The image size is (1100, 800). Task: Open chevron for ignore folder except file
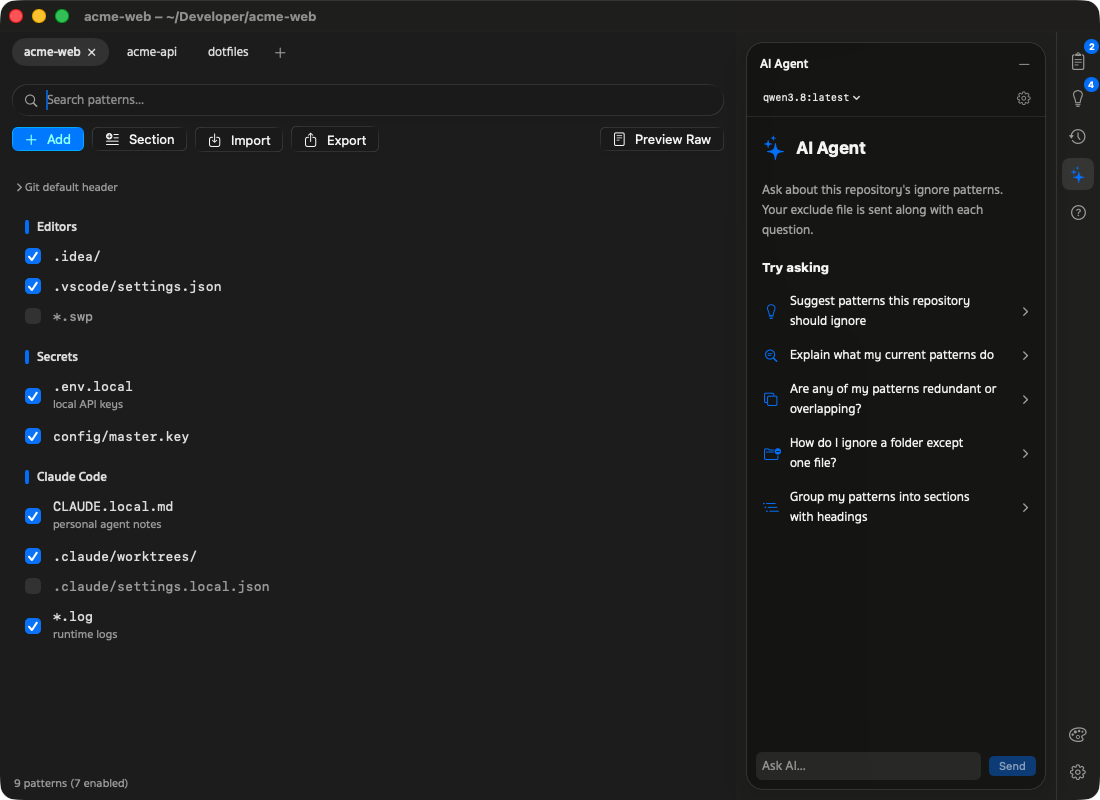click(x=1025, y=453)
